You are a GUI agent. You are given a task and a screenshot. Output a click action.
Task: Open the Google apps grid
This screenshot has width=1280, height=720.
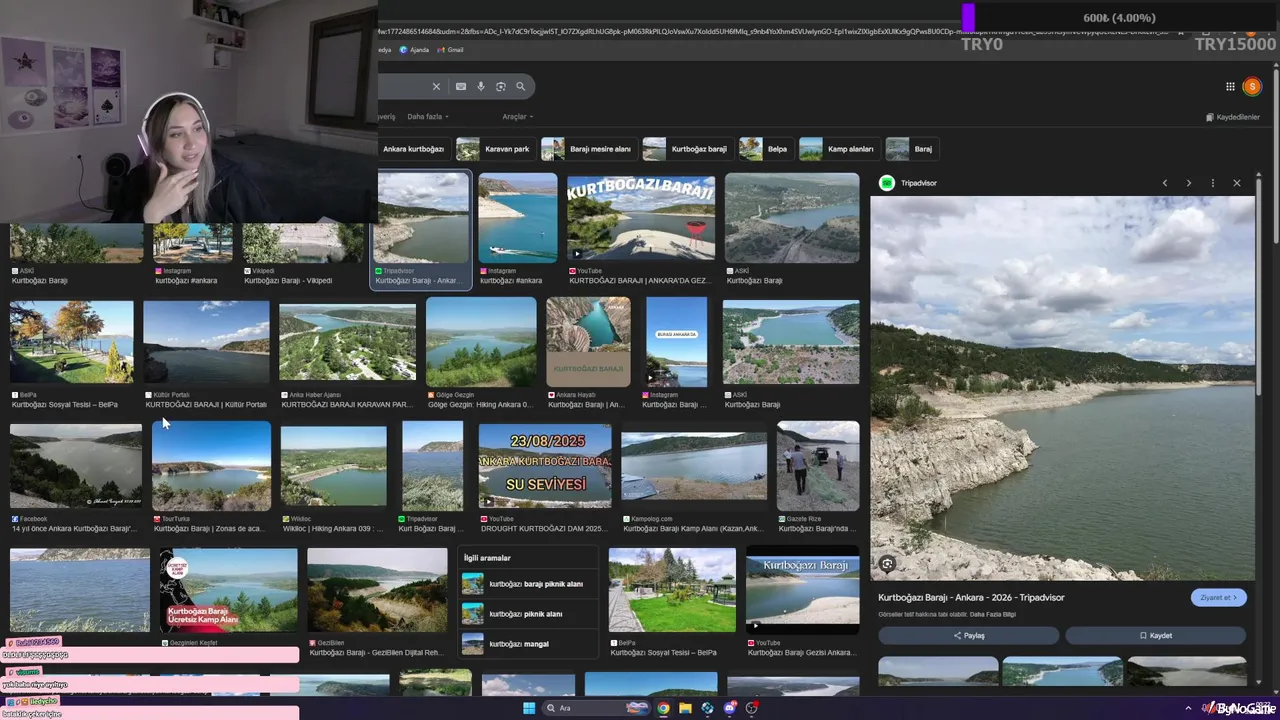click(x=1230, y=87)
